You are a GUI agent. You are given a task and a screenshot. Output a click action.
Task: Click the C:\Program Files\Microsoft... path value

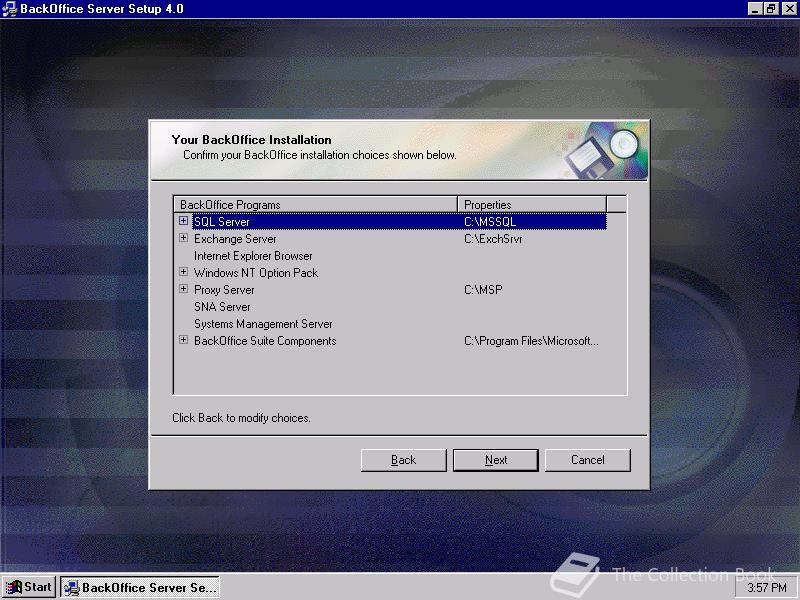(x=531, y=341)
